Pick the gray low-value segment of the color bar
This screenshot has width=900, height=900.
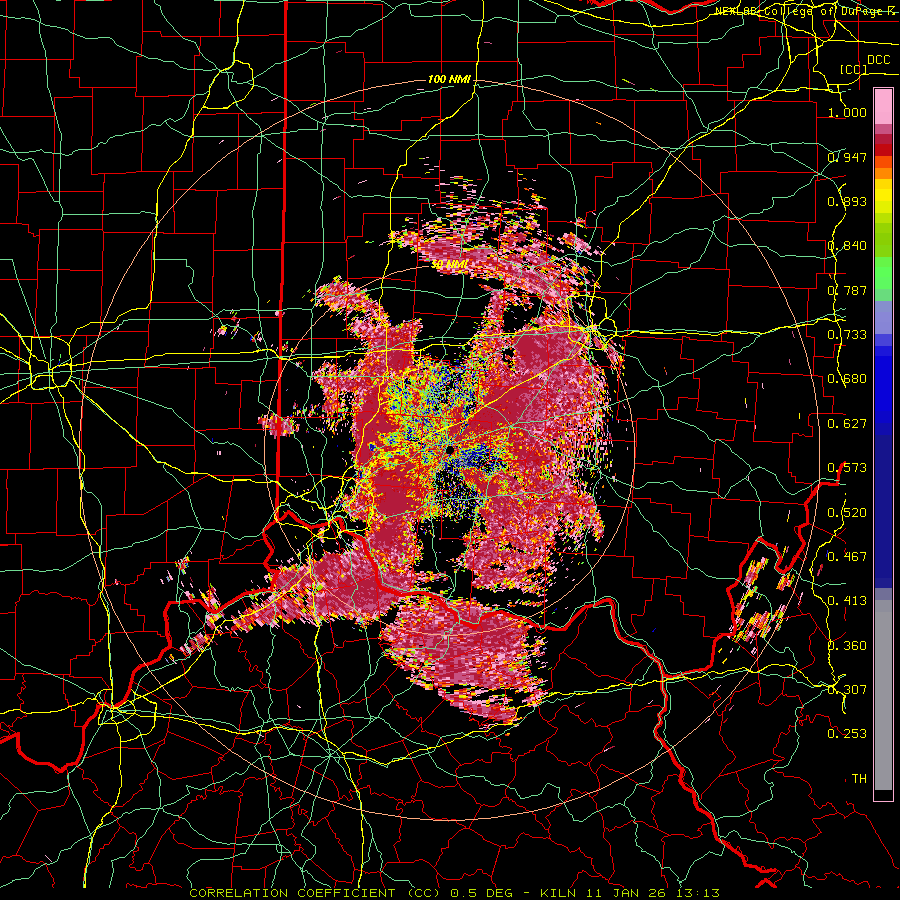[883, 695]
